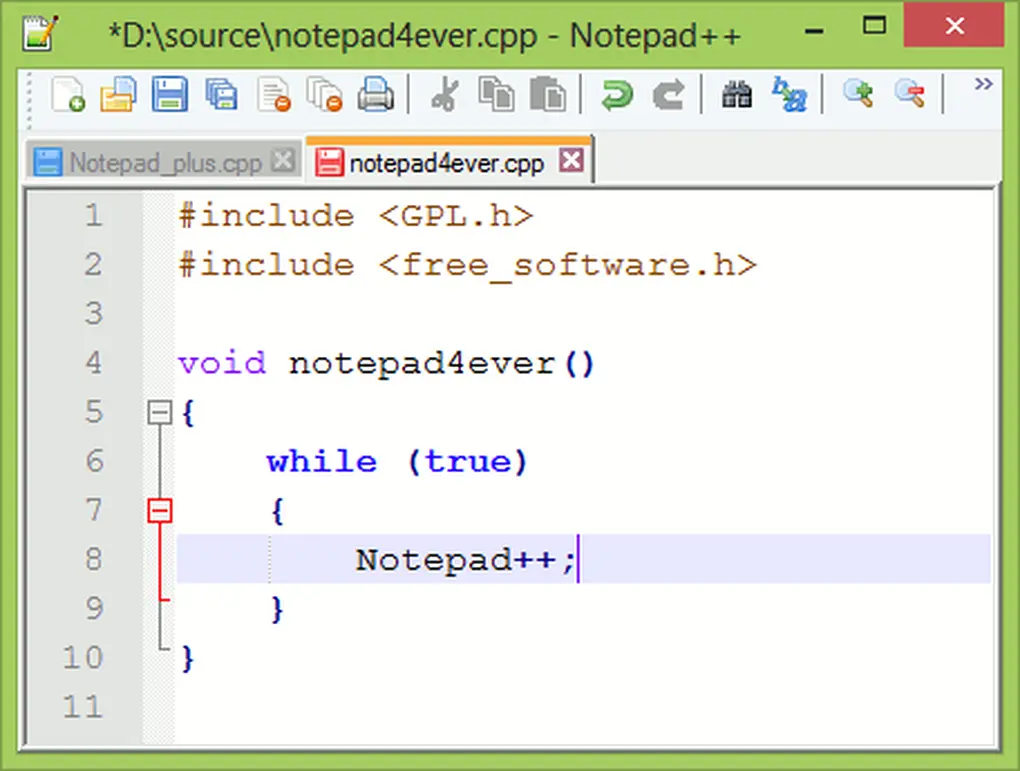The height and width of the screenshot is (771, 1020).
Task: Redo the last edit
Action: [x=667, y=93]
